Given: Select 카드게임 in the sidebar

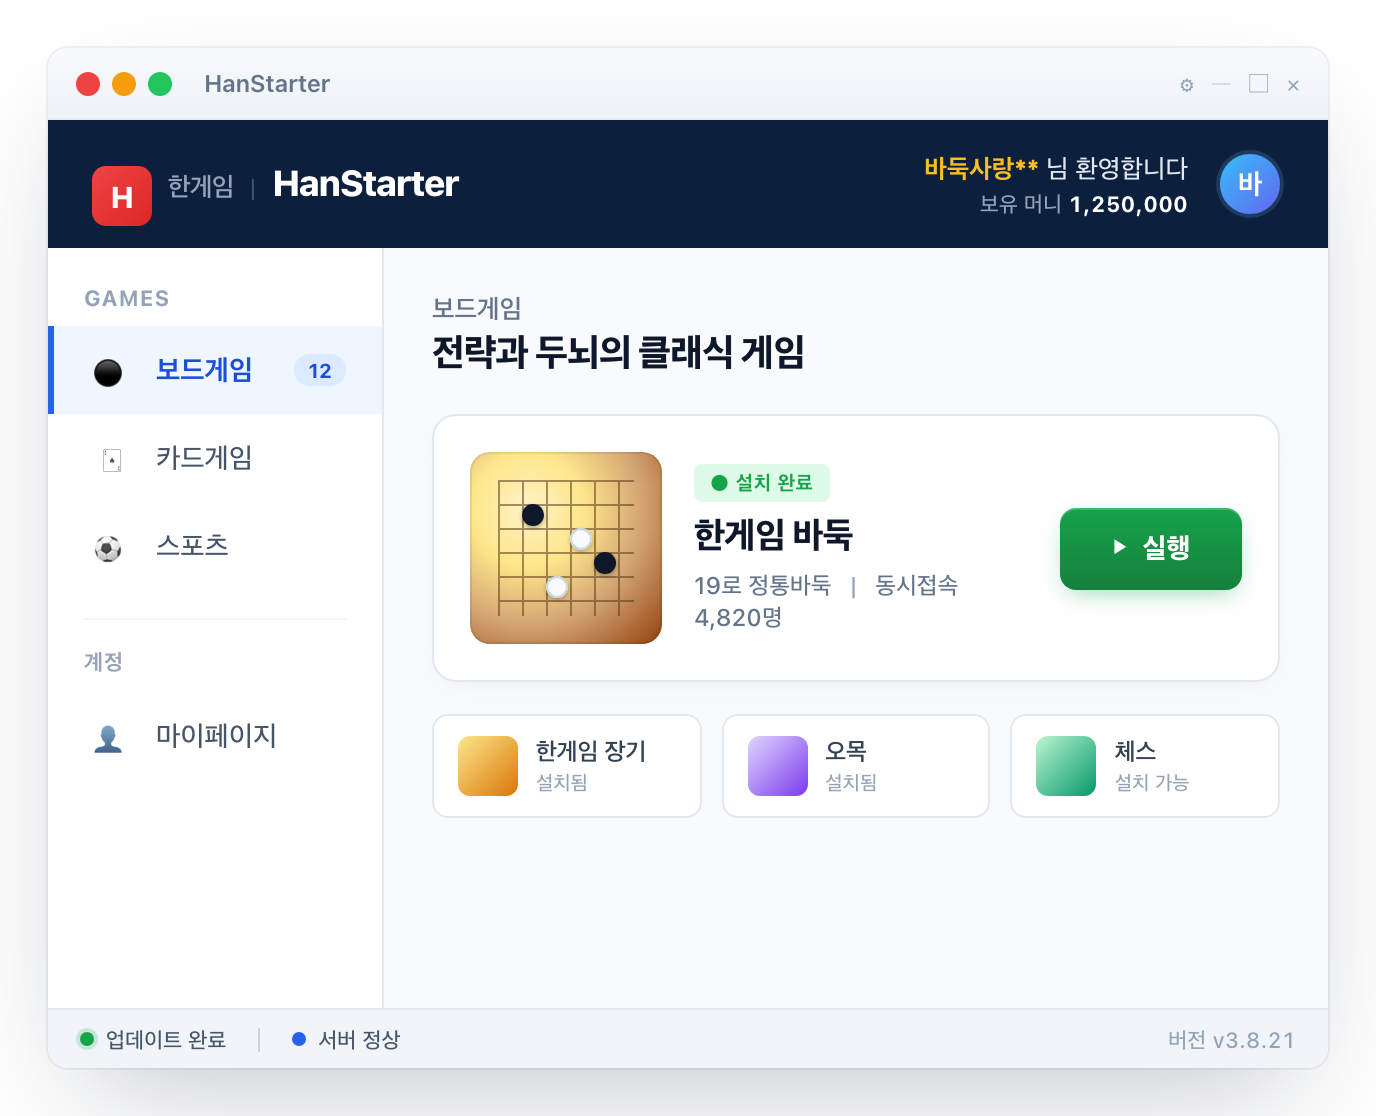Looking at the screenshot, I should point(217,458).
